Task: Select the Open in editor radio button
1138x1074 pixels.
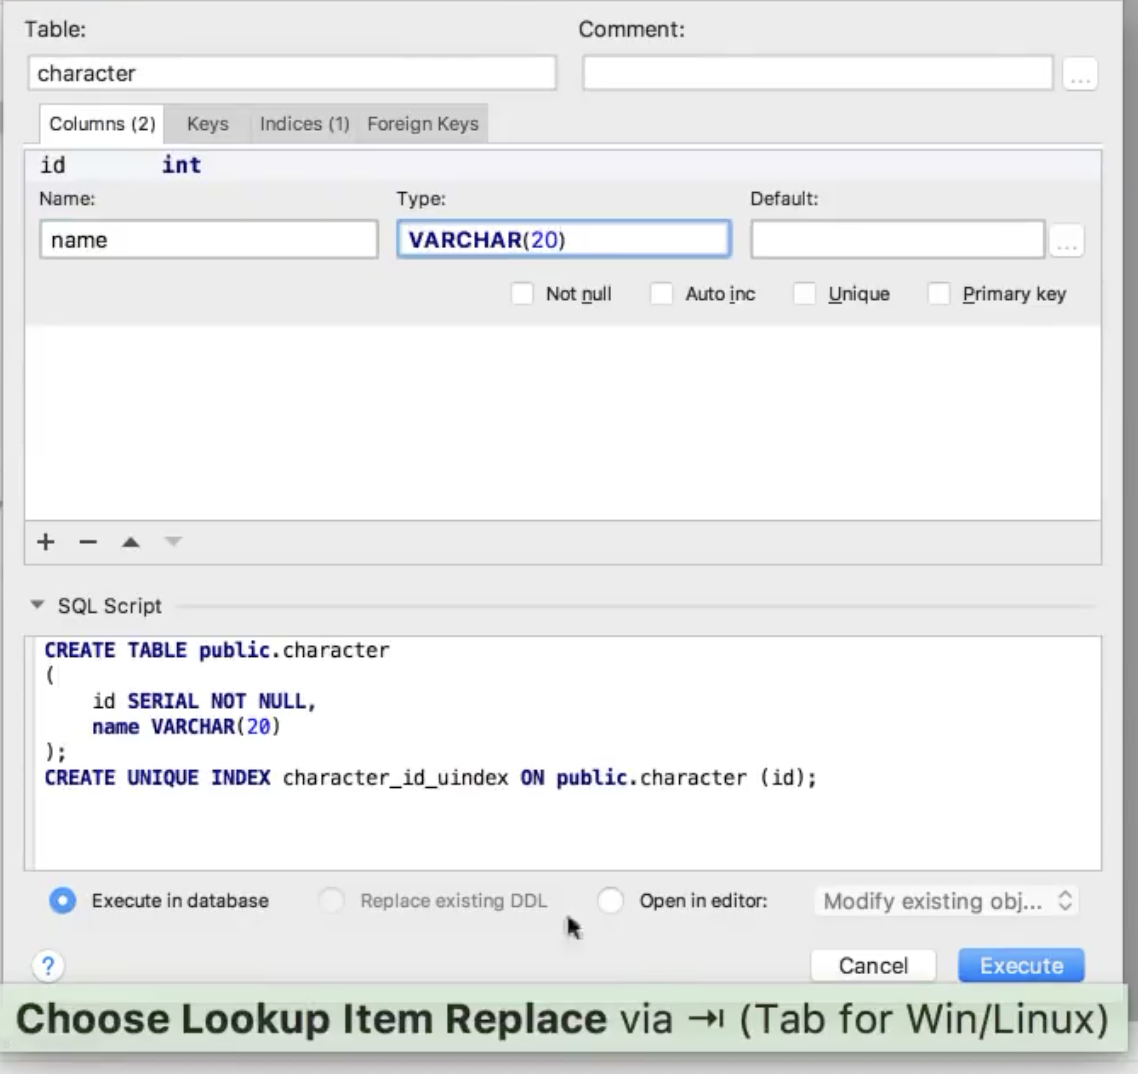Action: pyautogui.click(x=611, y=901)
